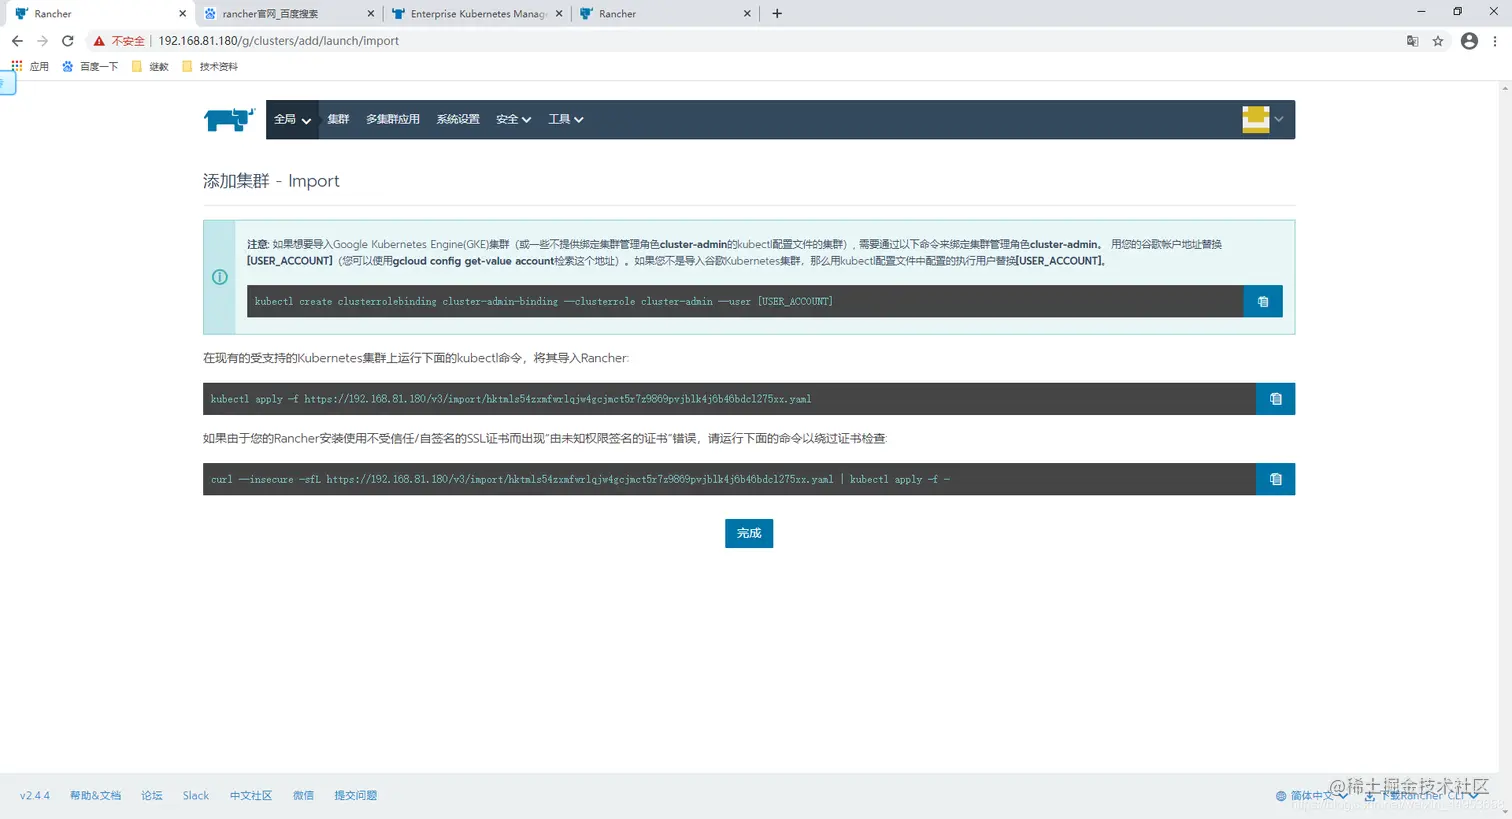Screen dimensions: 1512x819
Task: Open the 集群 clusters menu item
Action: (x=338, y=119)
